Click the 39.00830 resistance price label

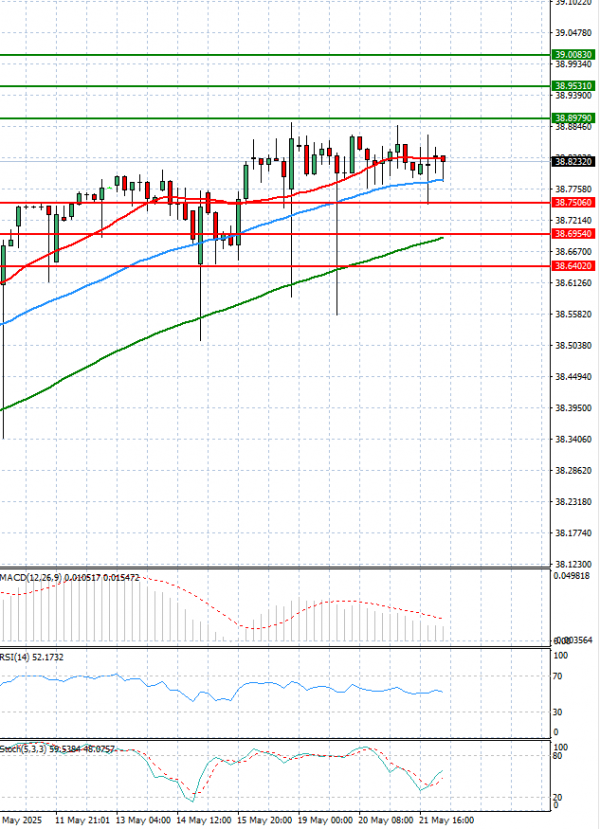574,55
